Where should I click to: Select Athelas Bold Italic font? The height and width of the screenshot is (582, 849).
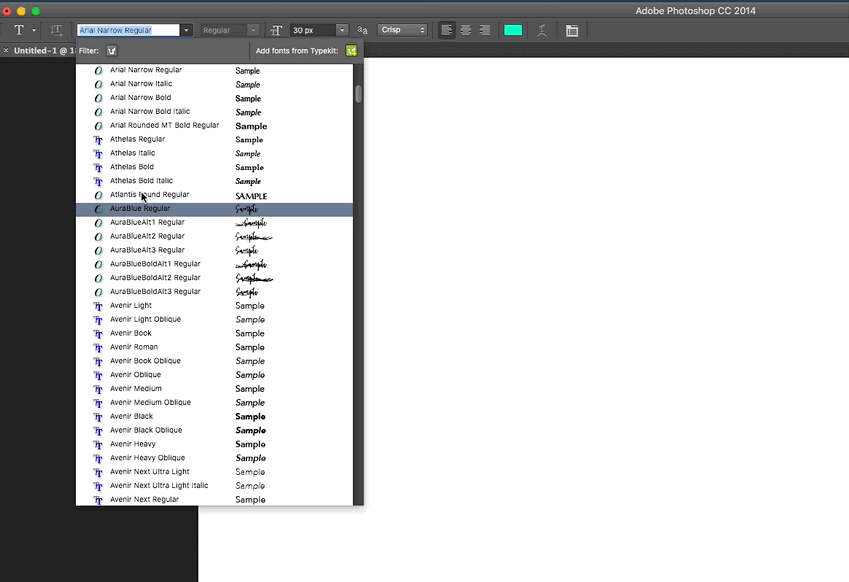214,181
